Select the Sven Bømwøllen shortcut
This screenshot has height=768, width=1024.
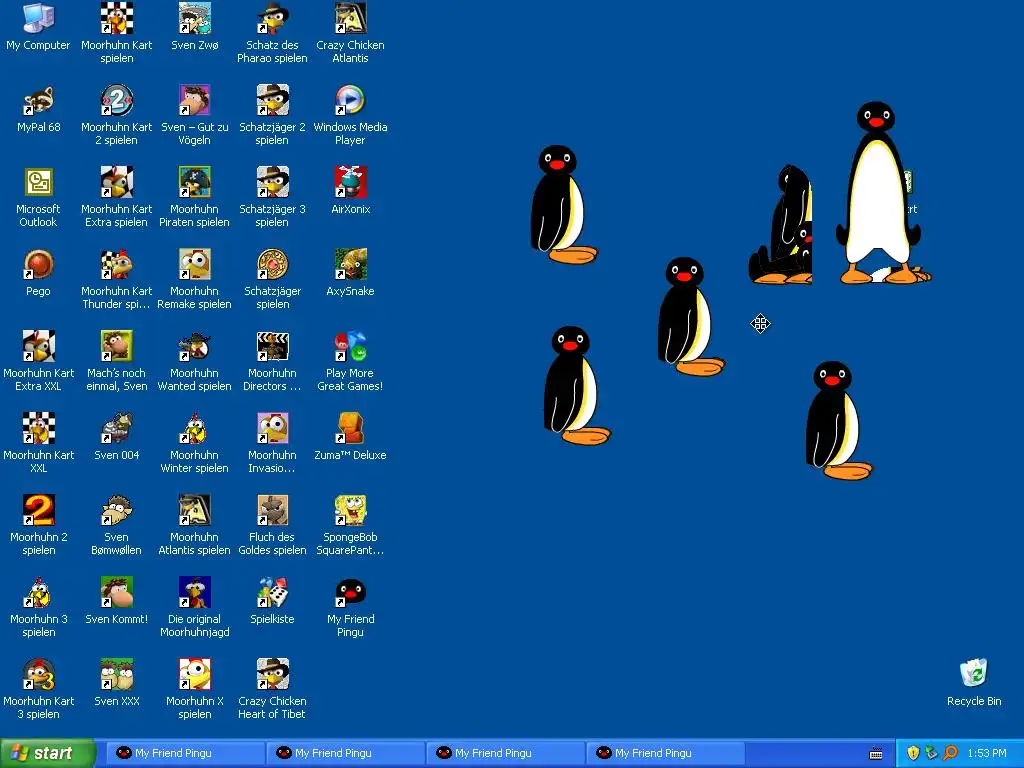point(116,510)
